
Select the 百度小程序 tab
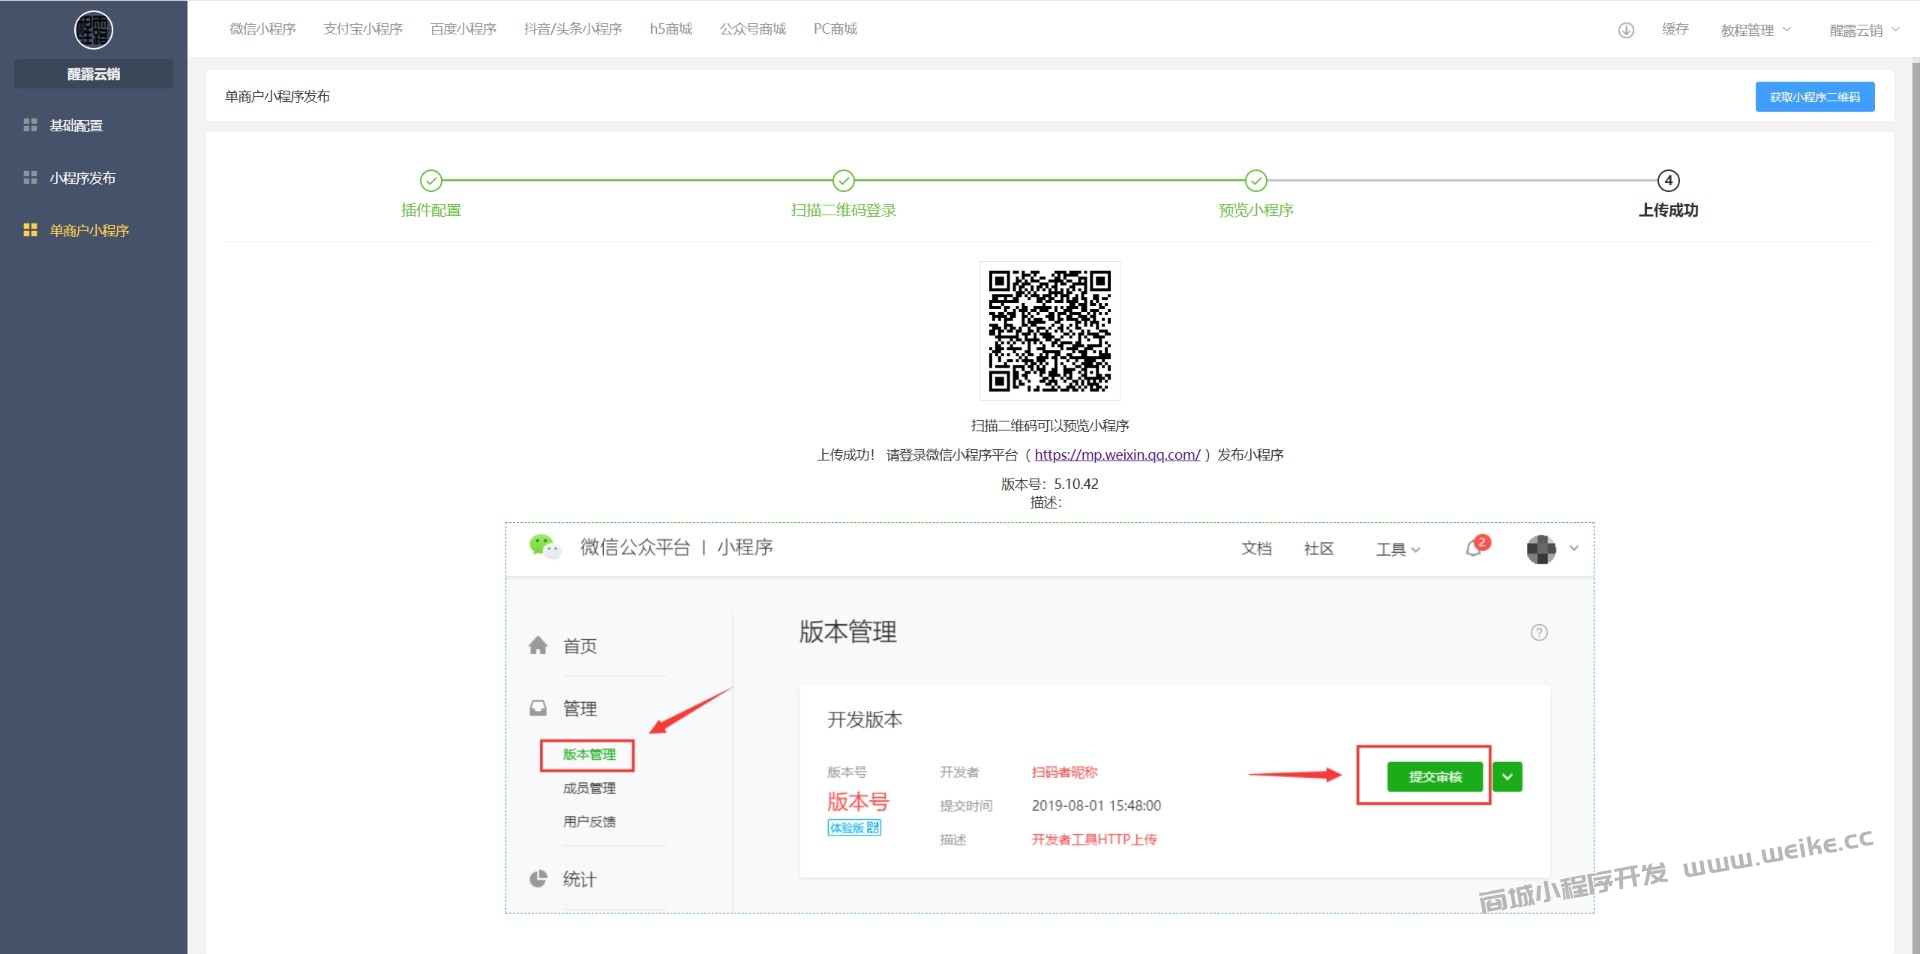[463, 29]
